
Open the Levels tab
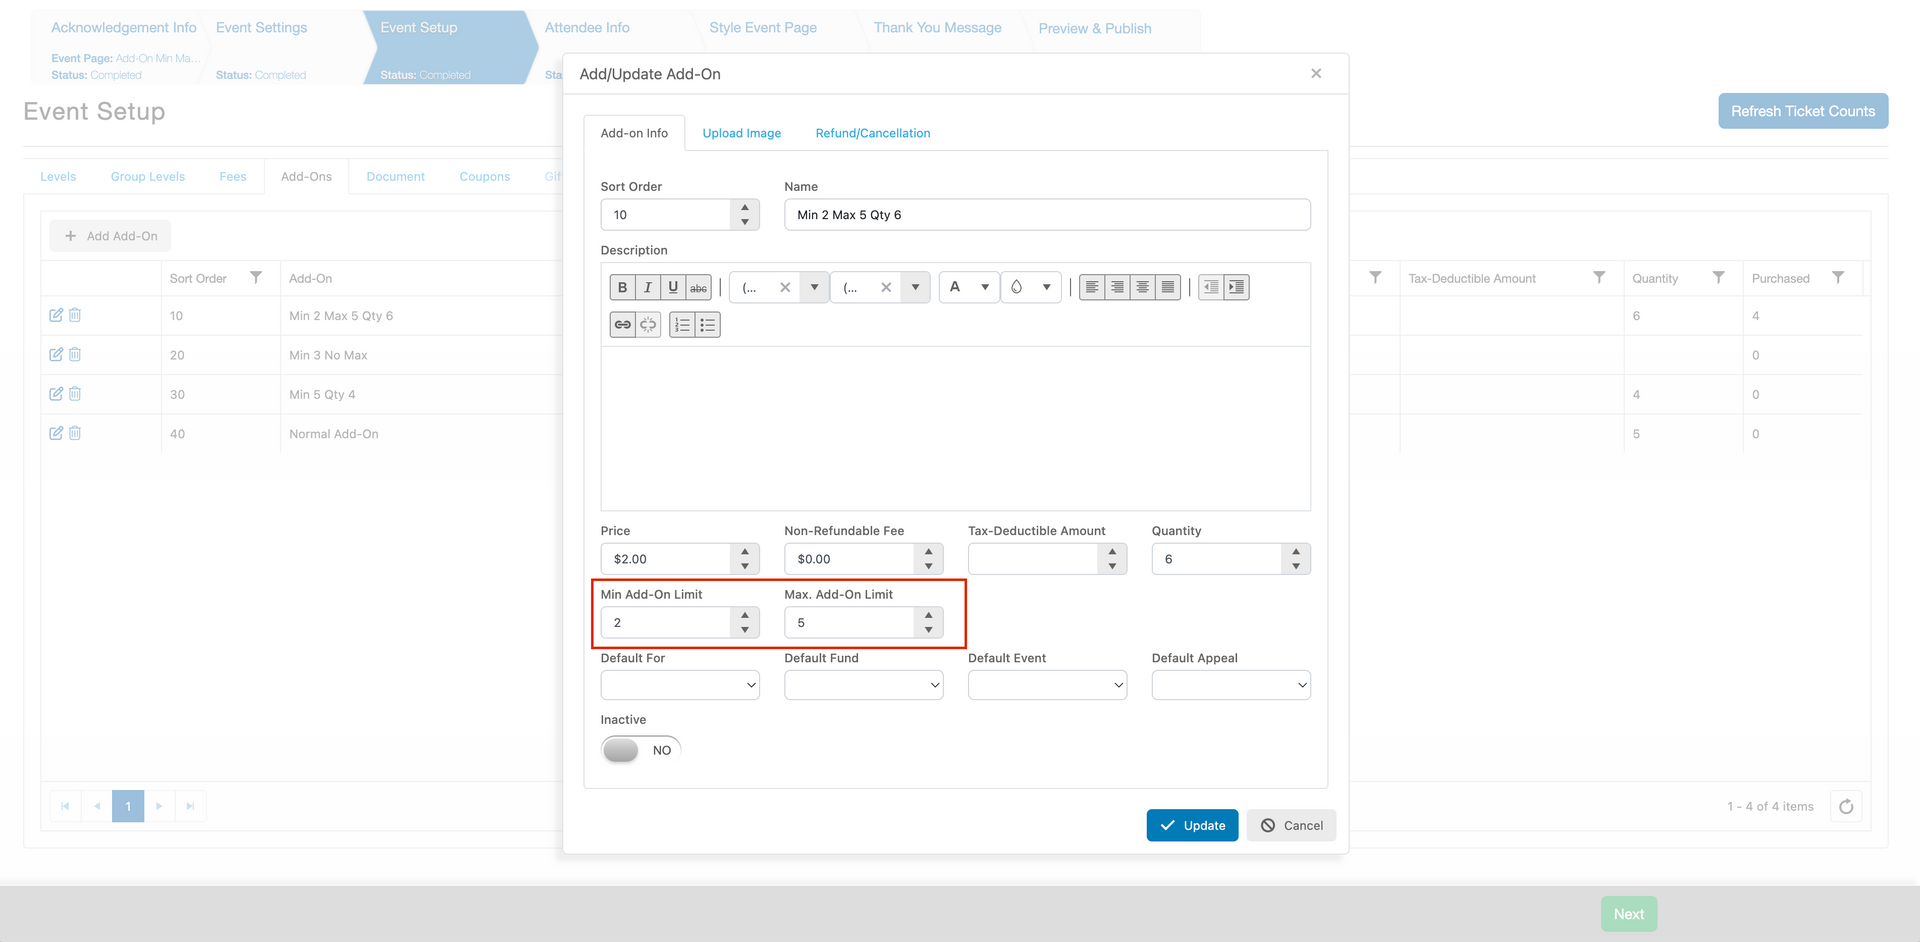[58, 177]
